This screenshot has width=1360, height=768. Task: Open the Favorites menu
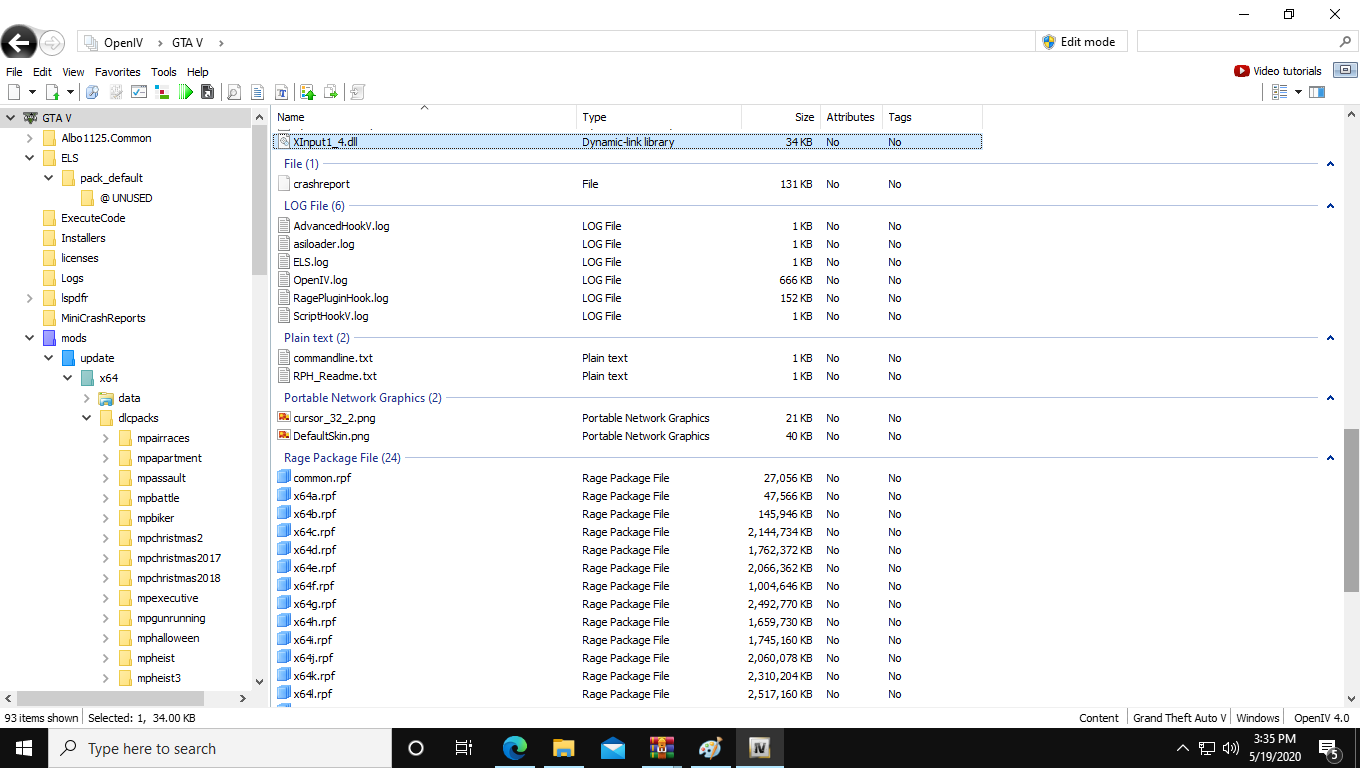117,72
